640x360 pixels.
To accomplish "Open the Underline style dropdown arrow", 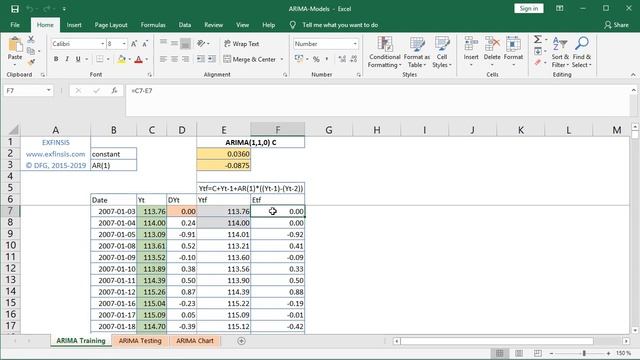I will [86, 59].
